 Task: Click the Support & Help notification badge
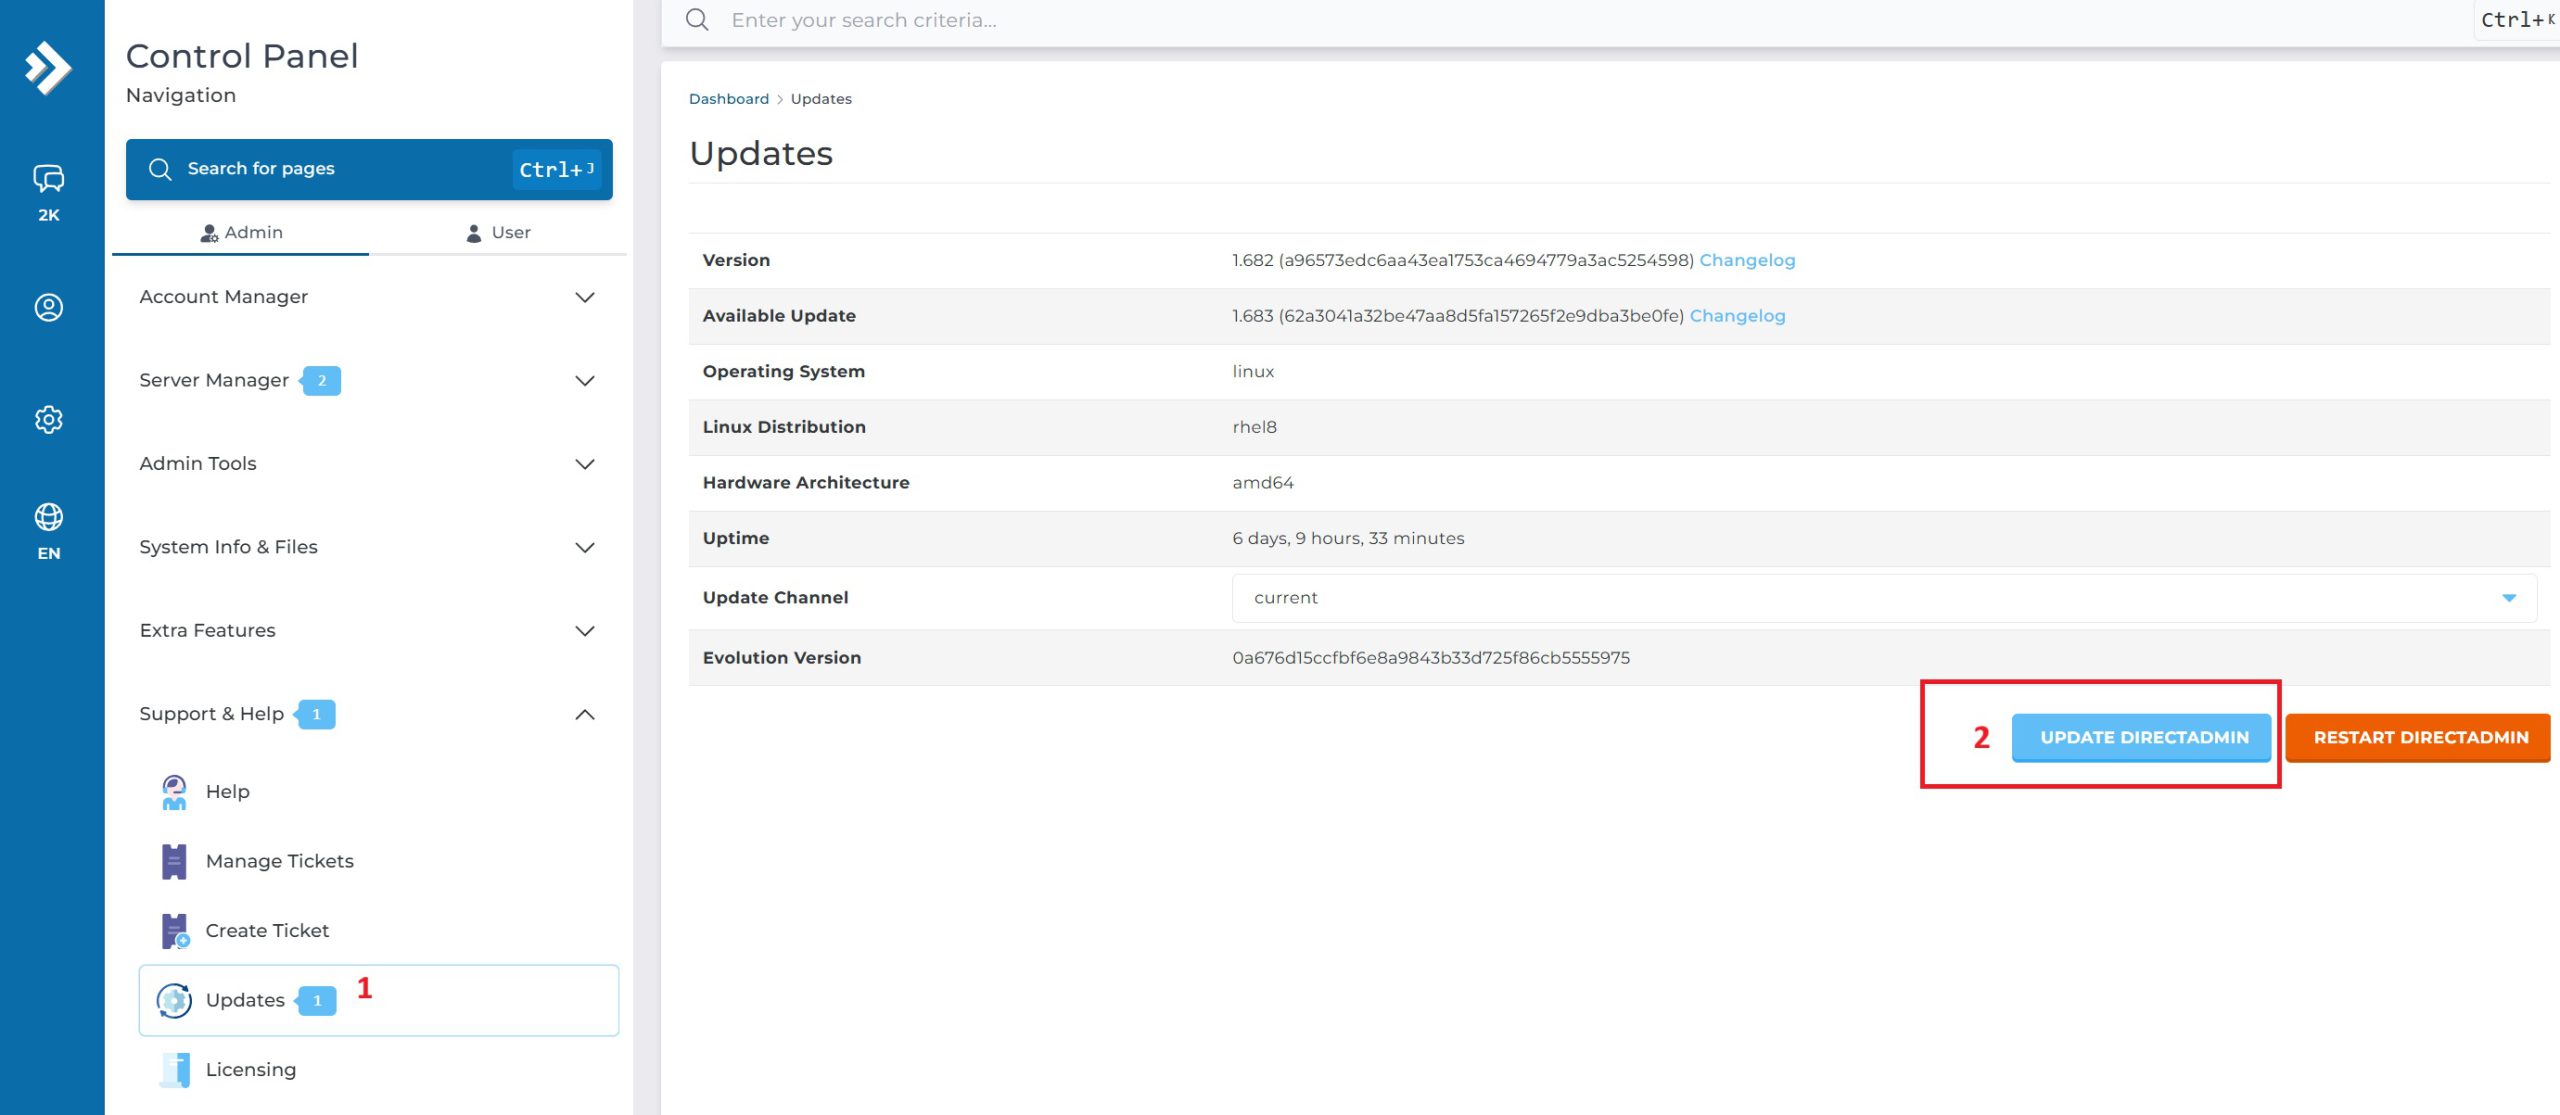pos(316,714)
